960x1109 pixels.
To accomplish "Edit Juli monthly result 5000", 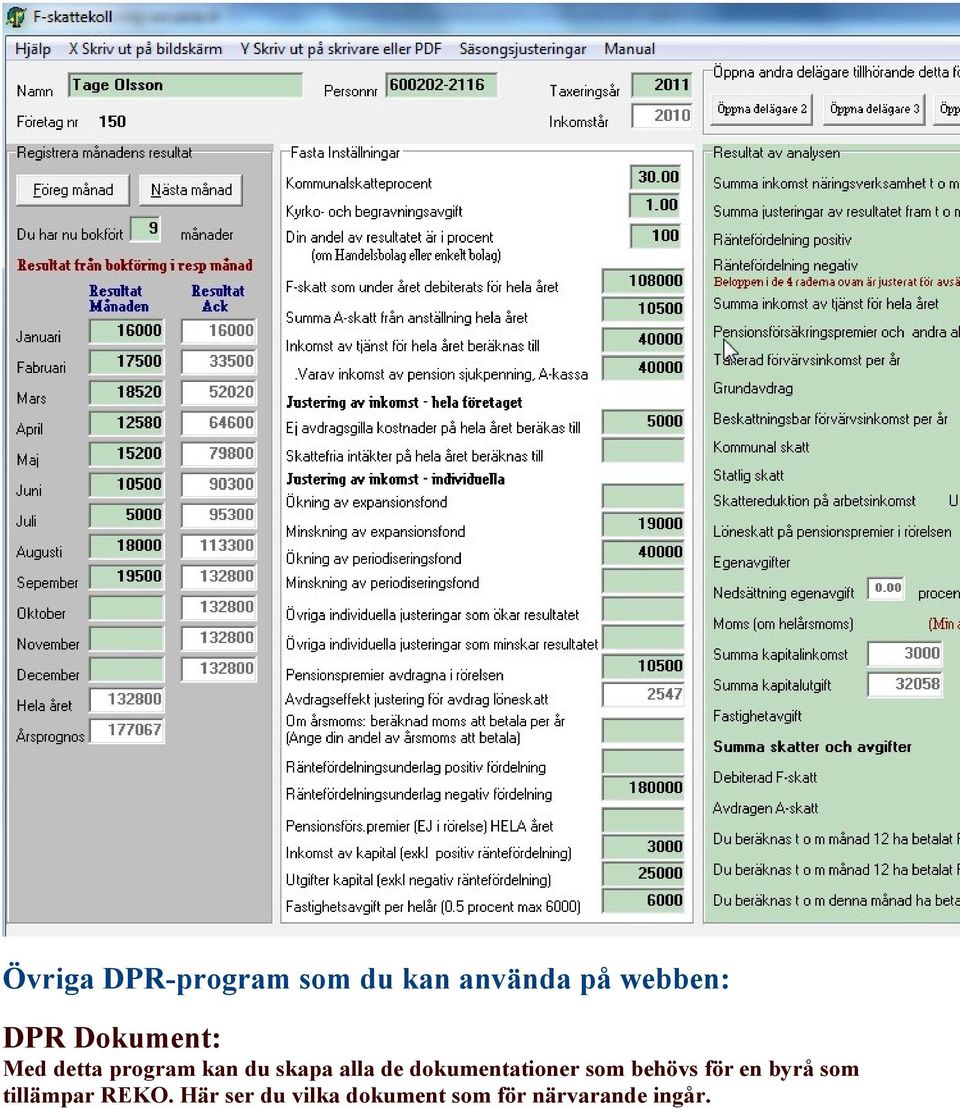I will [x=127, y=515].
